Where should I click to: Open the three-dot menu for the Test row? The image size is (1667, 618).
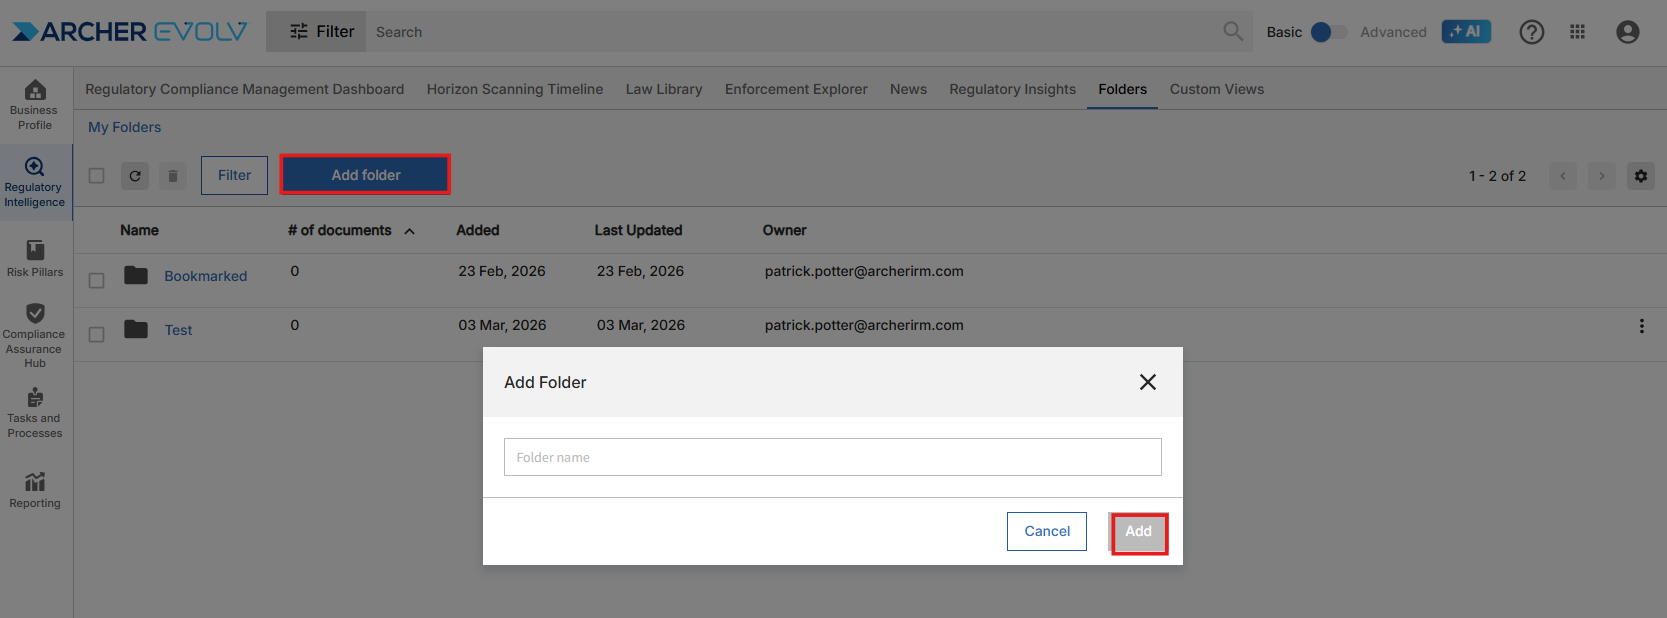(1641, 326)
